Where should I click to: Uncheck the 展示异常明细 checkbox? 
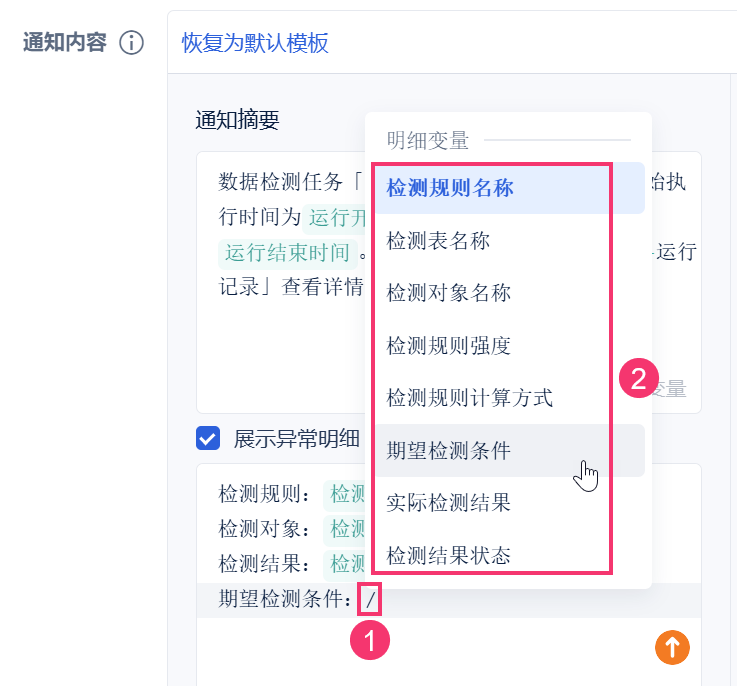[208, 438]
